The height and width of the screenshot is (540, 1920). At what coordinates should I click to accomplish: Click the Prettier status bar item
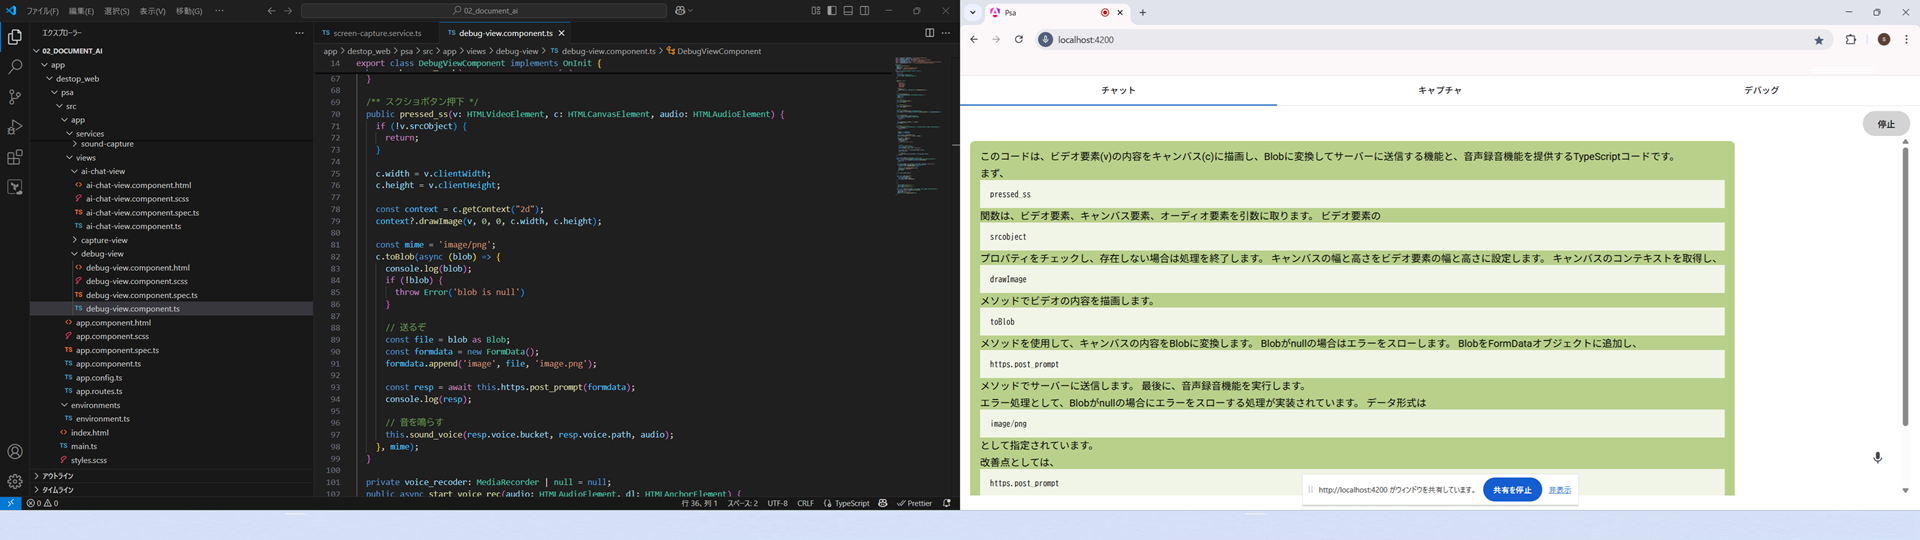coord(915,503)
